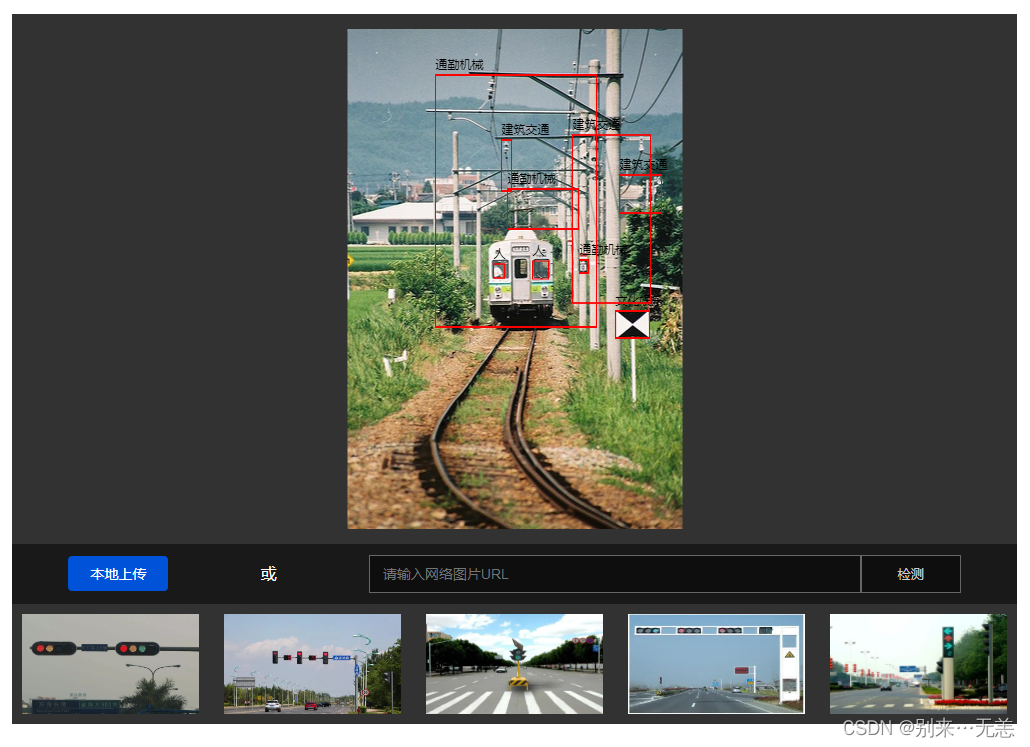
Task: Select the green arrow traffic light thumbnail
Action: pyautogui.click(x=918, y=664)
